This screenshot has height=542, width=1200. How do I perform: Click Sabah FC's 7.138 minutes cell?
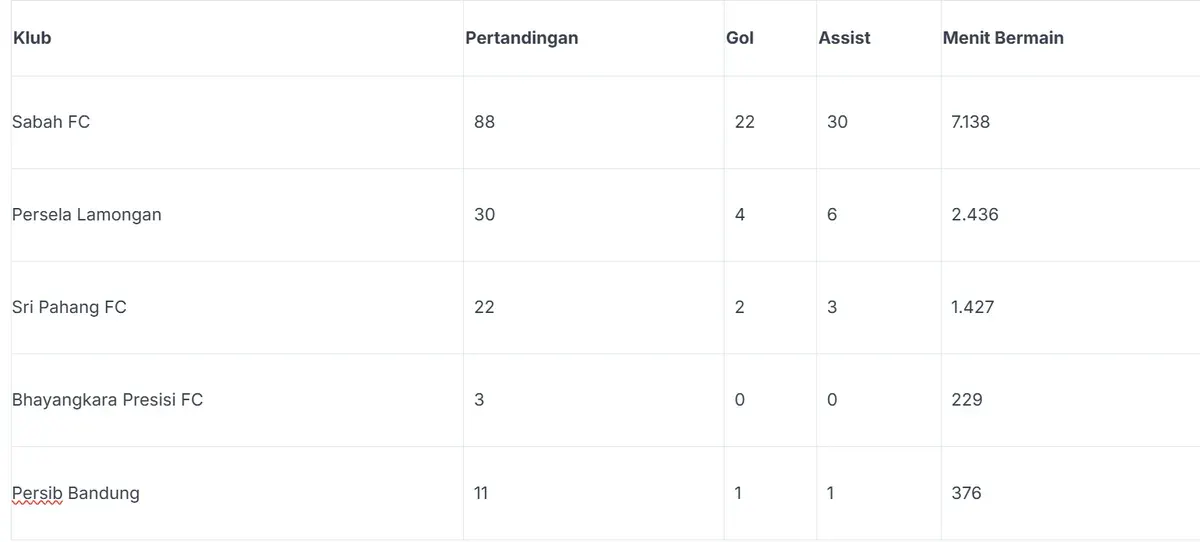[971, 122]
